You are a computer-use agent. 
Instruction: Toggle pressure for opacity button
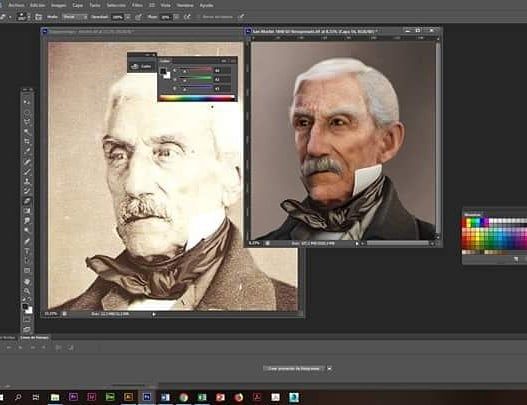[138, 17]
